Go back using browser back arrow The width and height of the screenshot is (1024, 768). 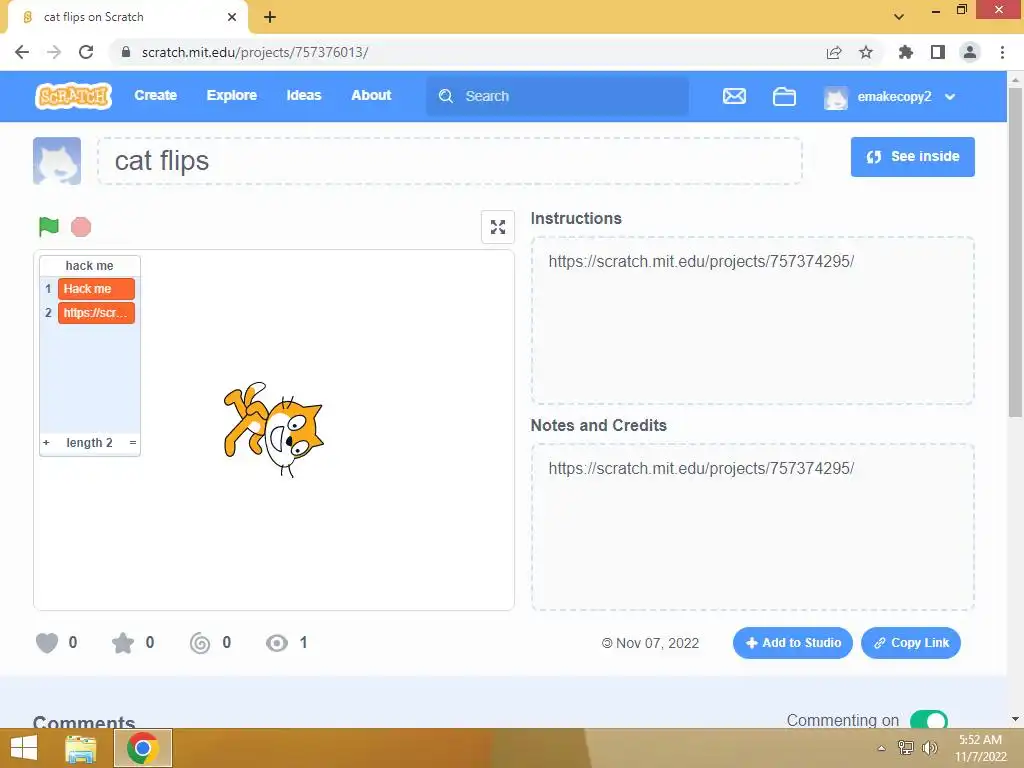point(22,52)
